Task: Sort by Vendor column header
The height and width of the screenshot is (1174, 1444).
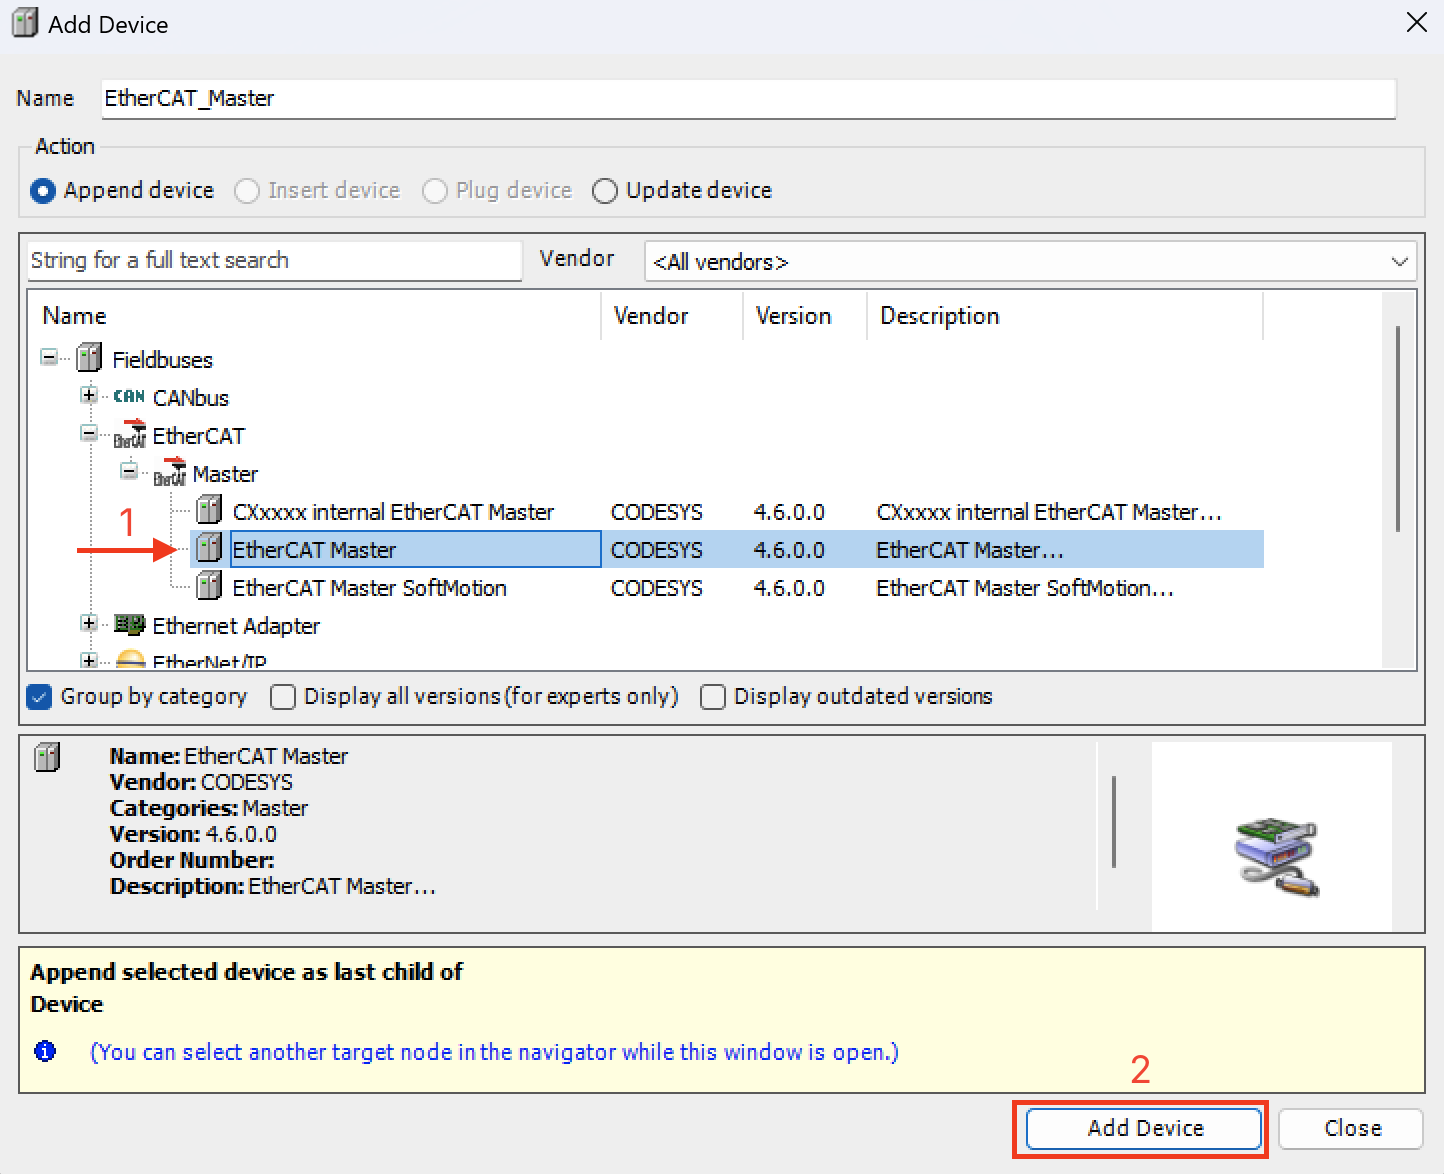Action: [672, 316]
